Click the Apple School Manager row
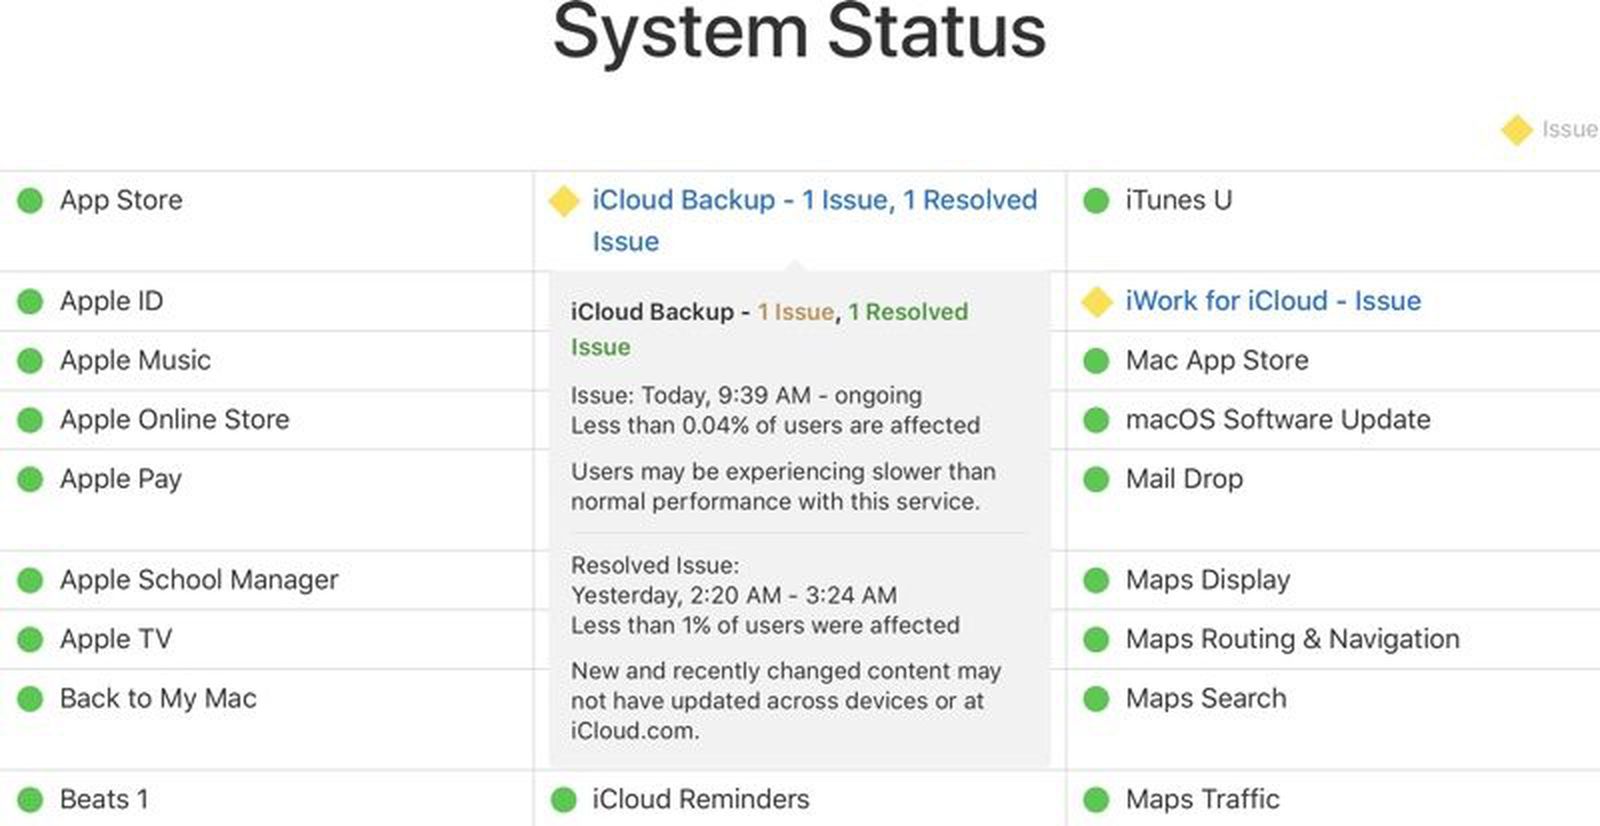 (x=199, y=580)
